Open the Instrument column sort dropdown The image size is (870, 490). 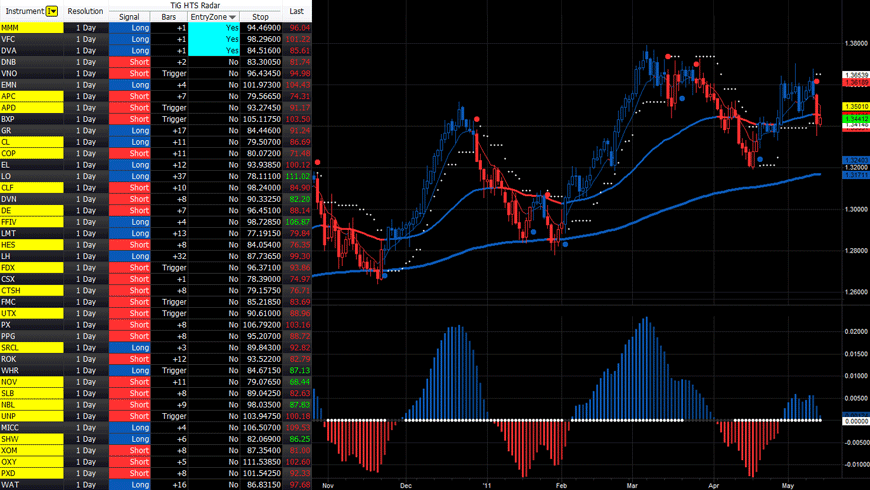pyautogui.click(x=52, y=11)
